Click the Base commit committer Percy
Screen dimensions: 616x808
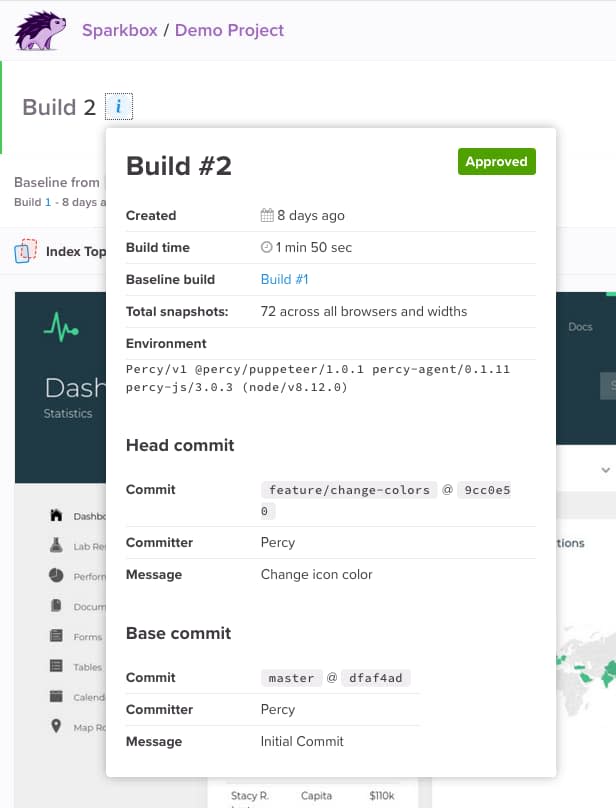(278, 710)
